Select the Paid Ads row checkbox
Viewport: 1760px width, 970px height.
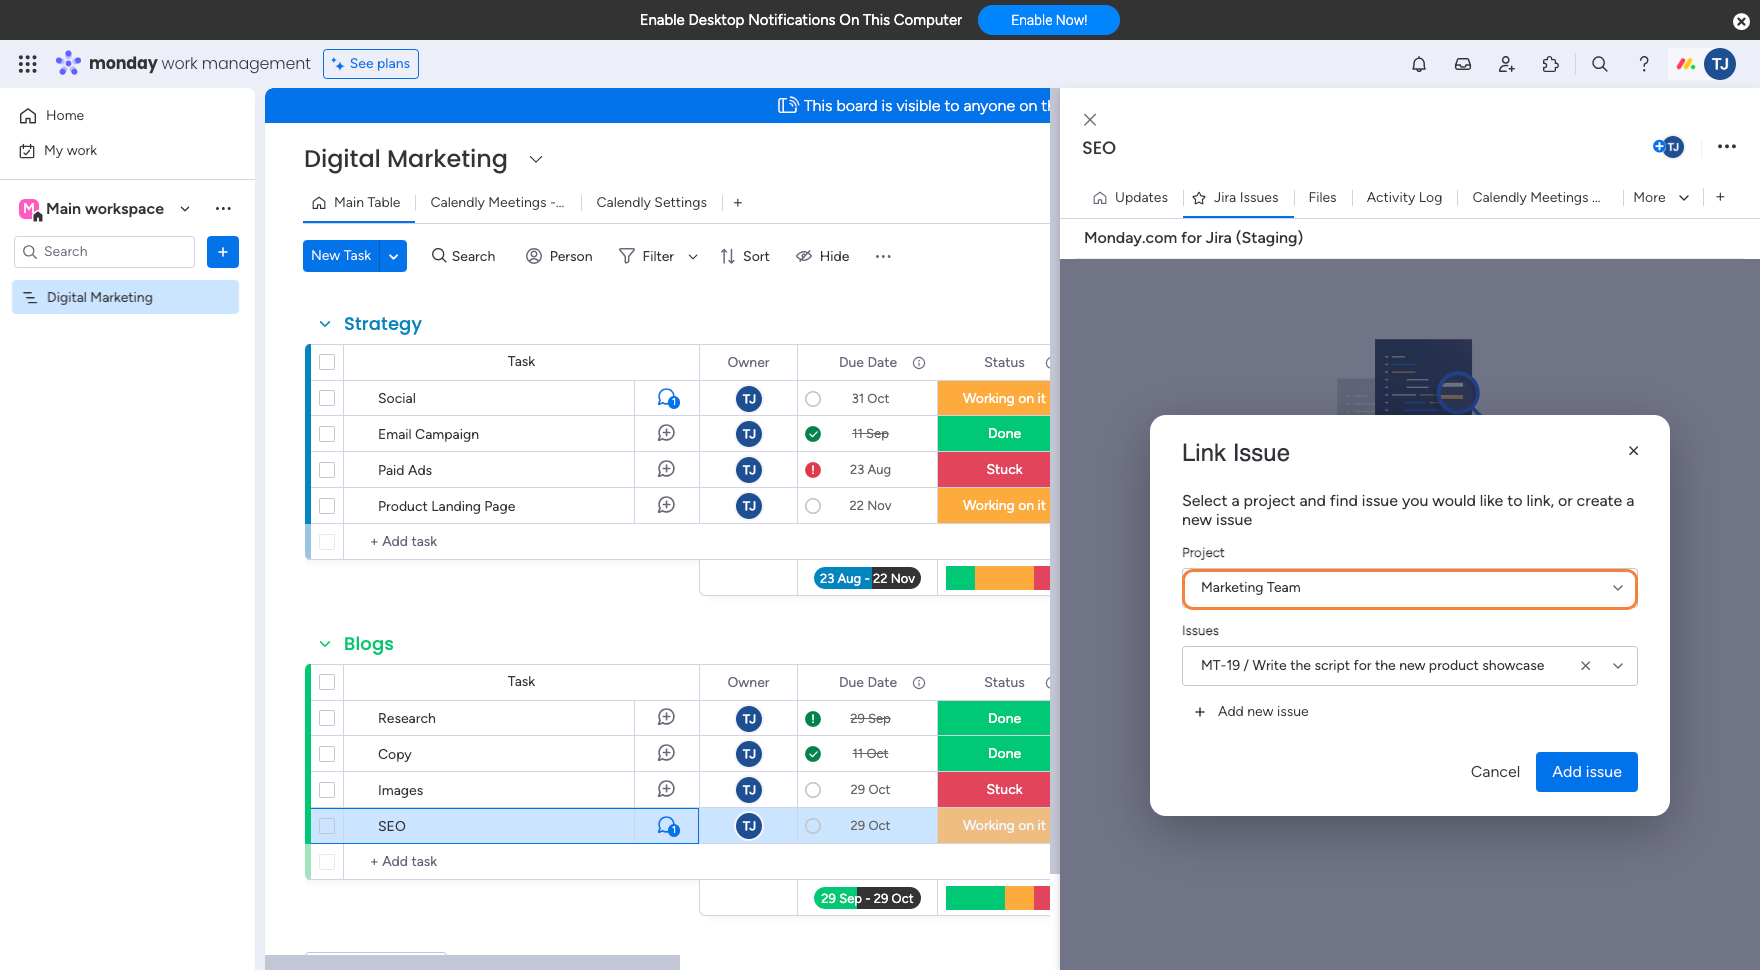point(327,470)
